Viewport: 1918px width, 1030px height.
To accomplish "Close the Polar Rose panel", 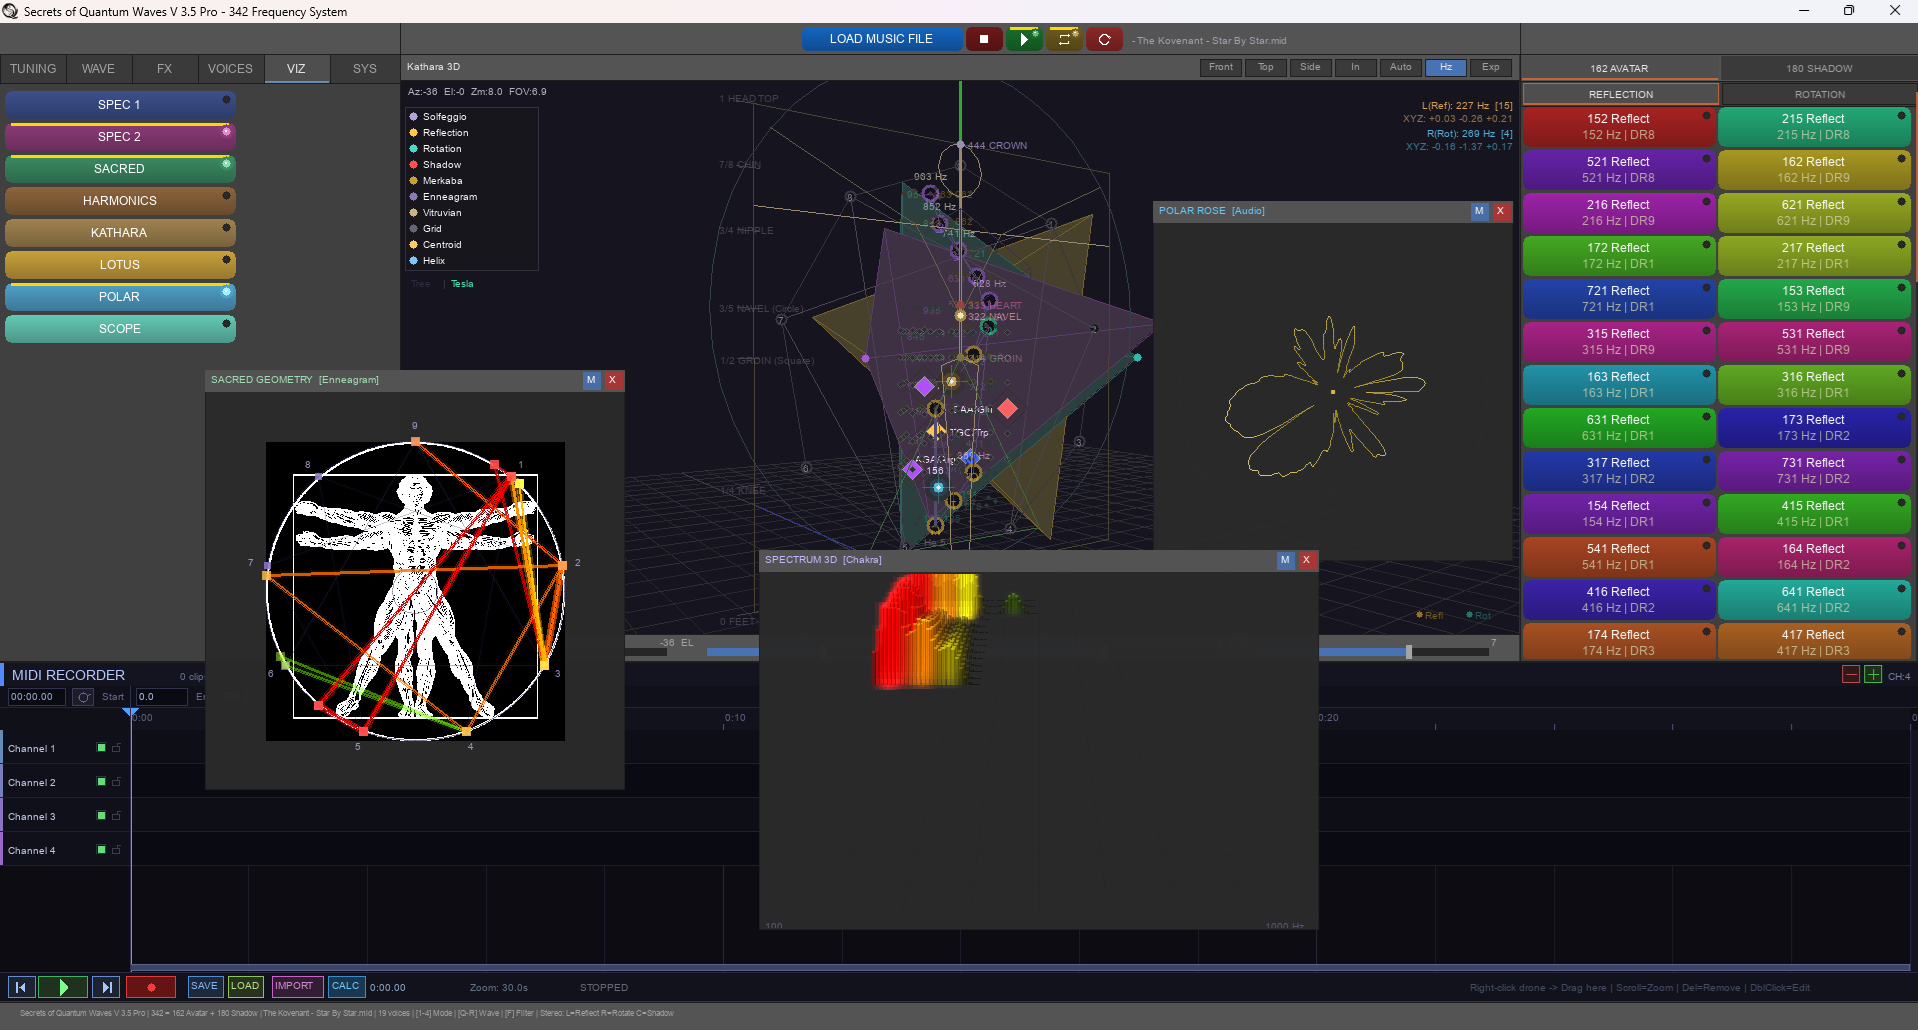I will pos(1500,211).
